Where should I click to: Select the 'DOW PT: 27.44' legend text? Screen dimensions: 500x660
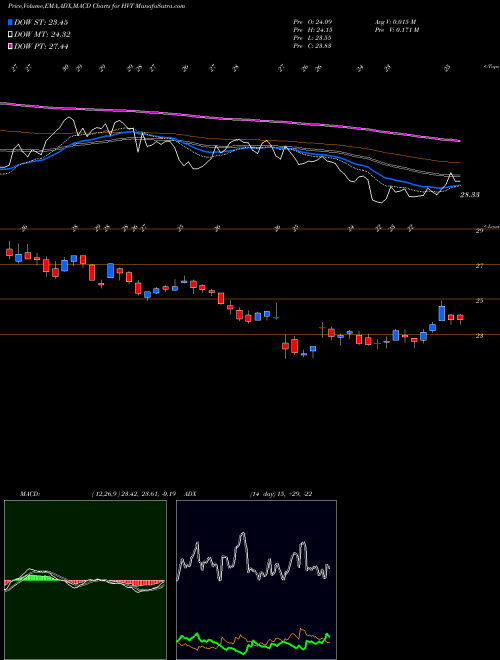[42, 46]
